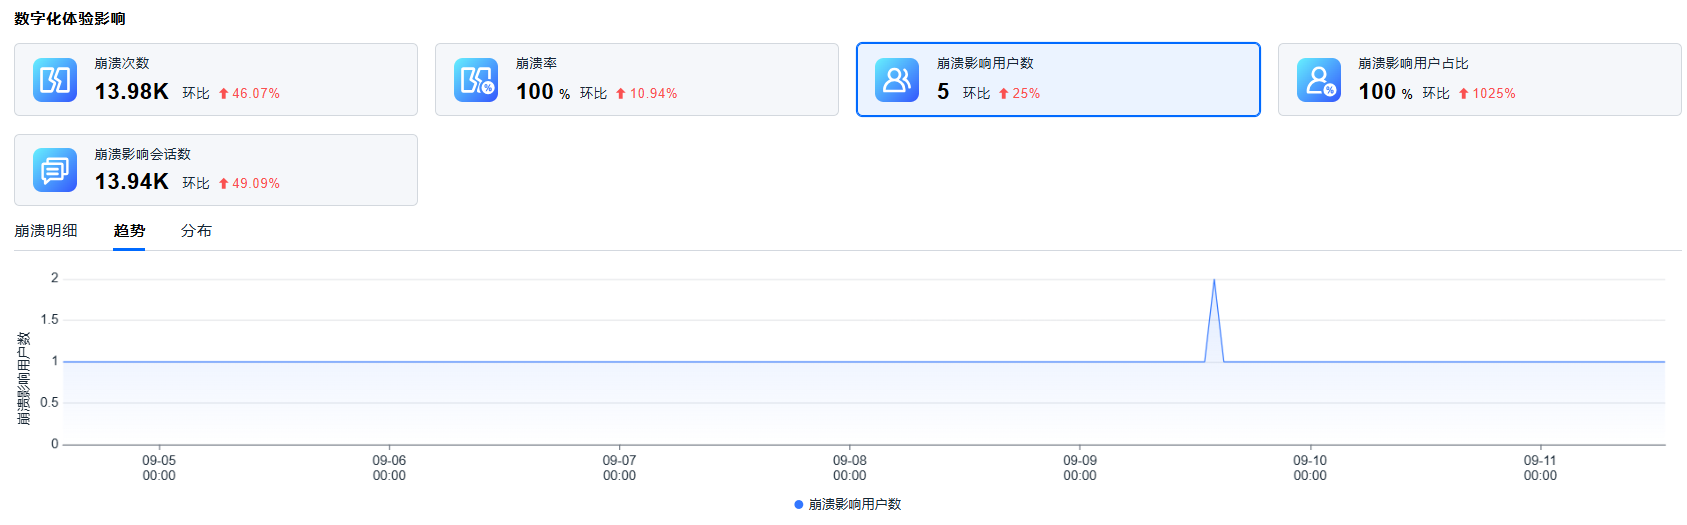Toggle the 崩溃影响用户数 legend series

tap(848, 504)
